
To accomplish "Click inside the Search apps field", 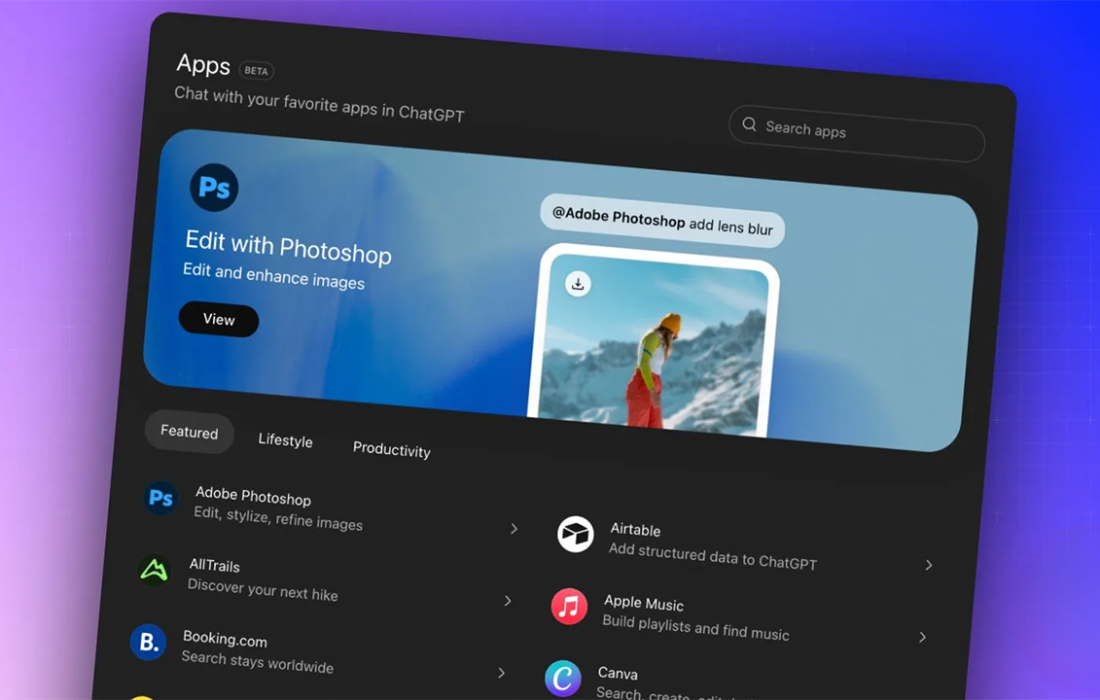I will pos(855,132).
